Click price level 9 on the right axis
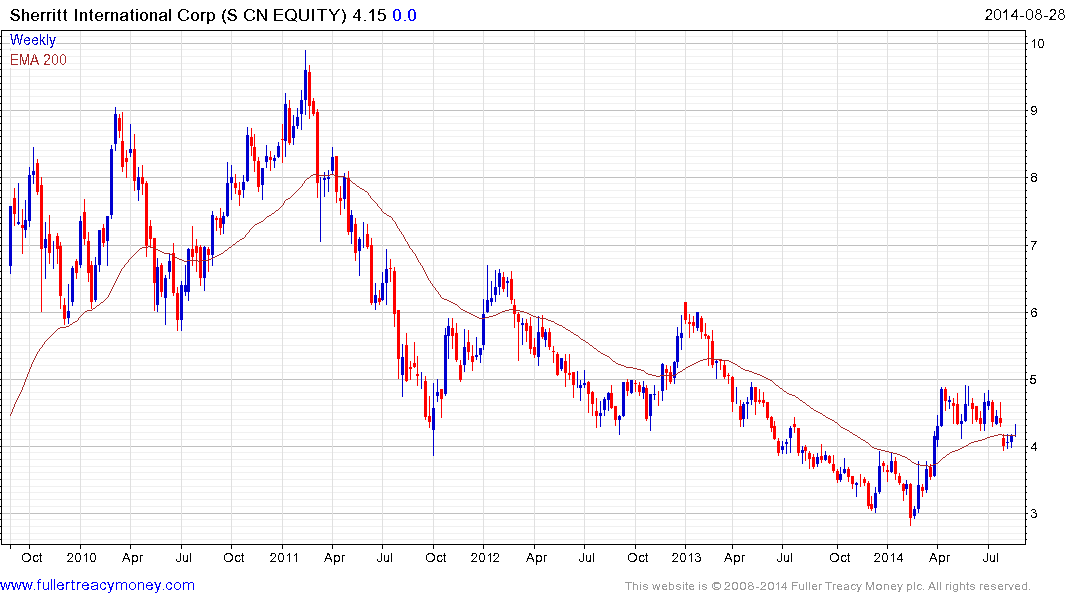 click(1035, 110)
